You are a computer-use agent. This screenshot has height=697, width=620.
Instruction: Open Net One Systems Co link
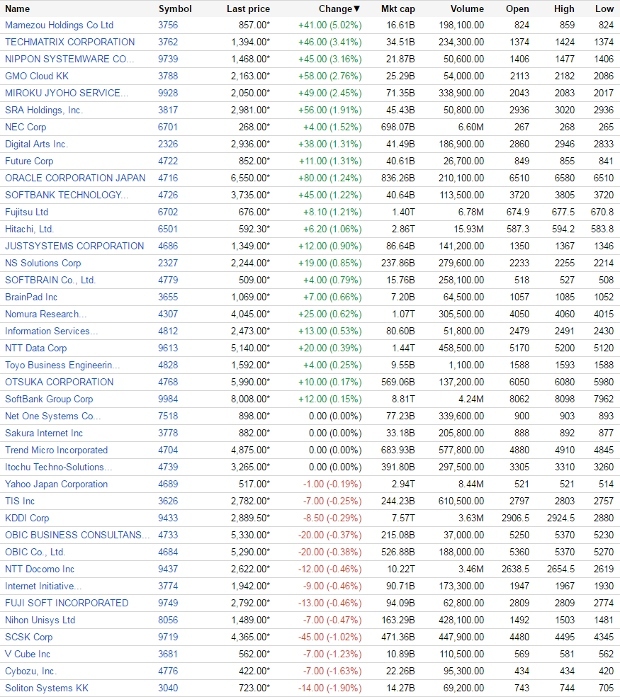53,416
